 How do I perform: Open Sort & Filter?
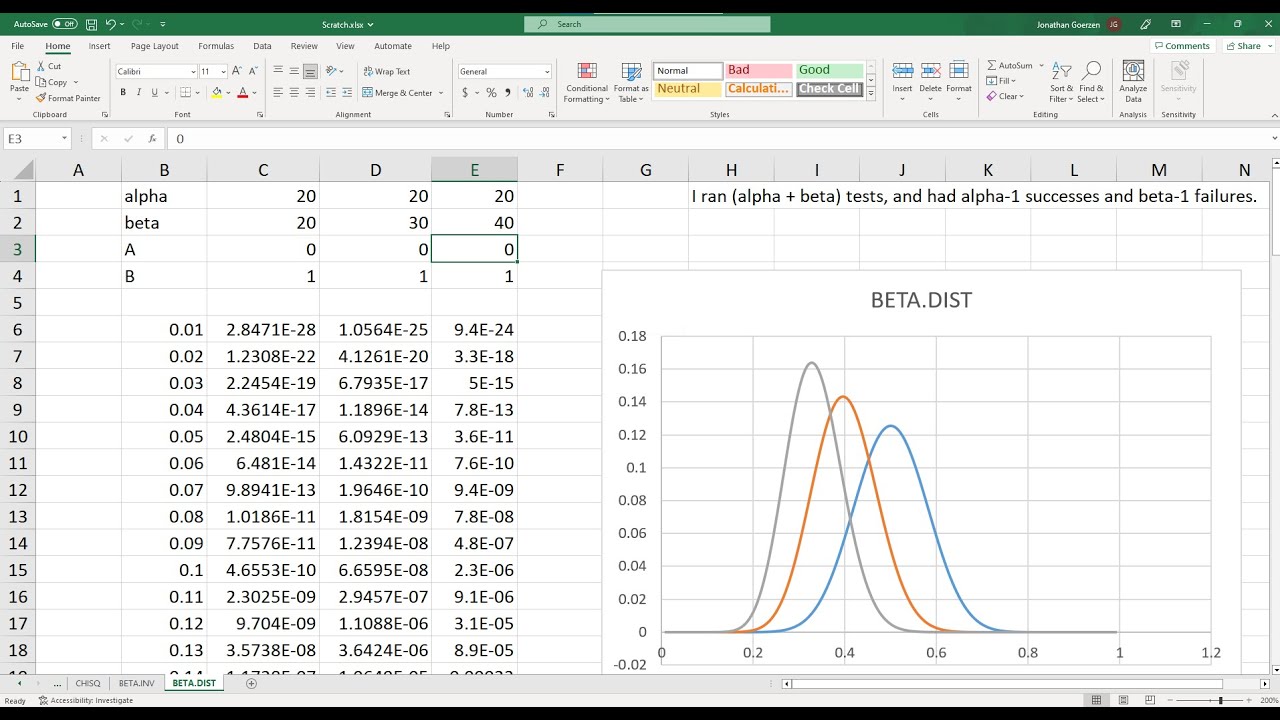[1062, 83]
